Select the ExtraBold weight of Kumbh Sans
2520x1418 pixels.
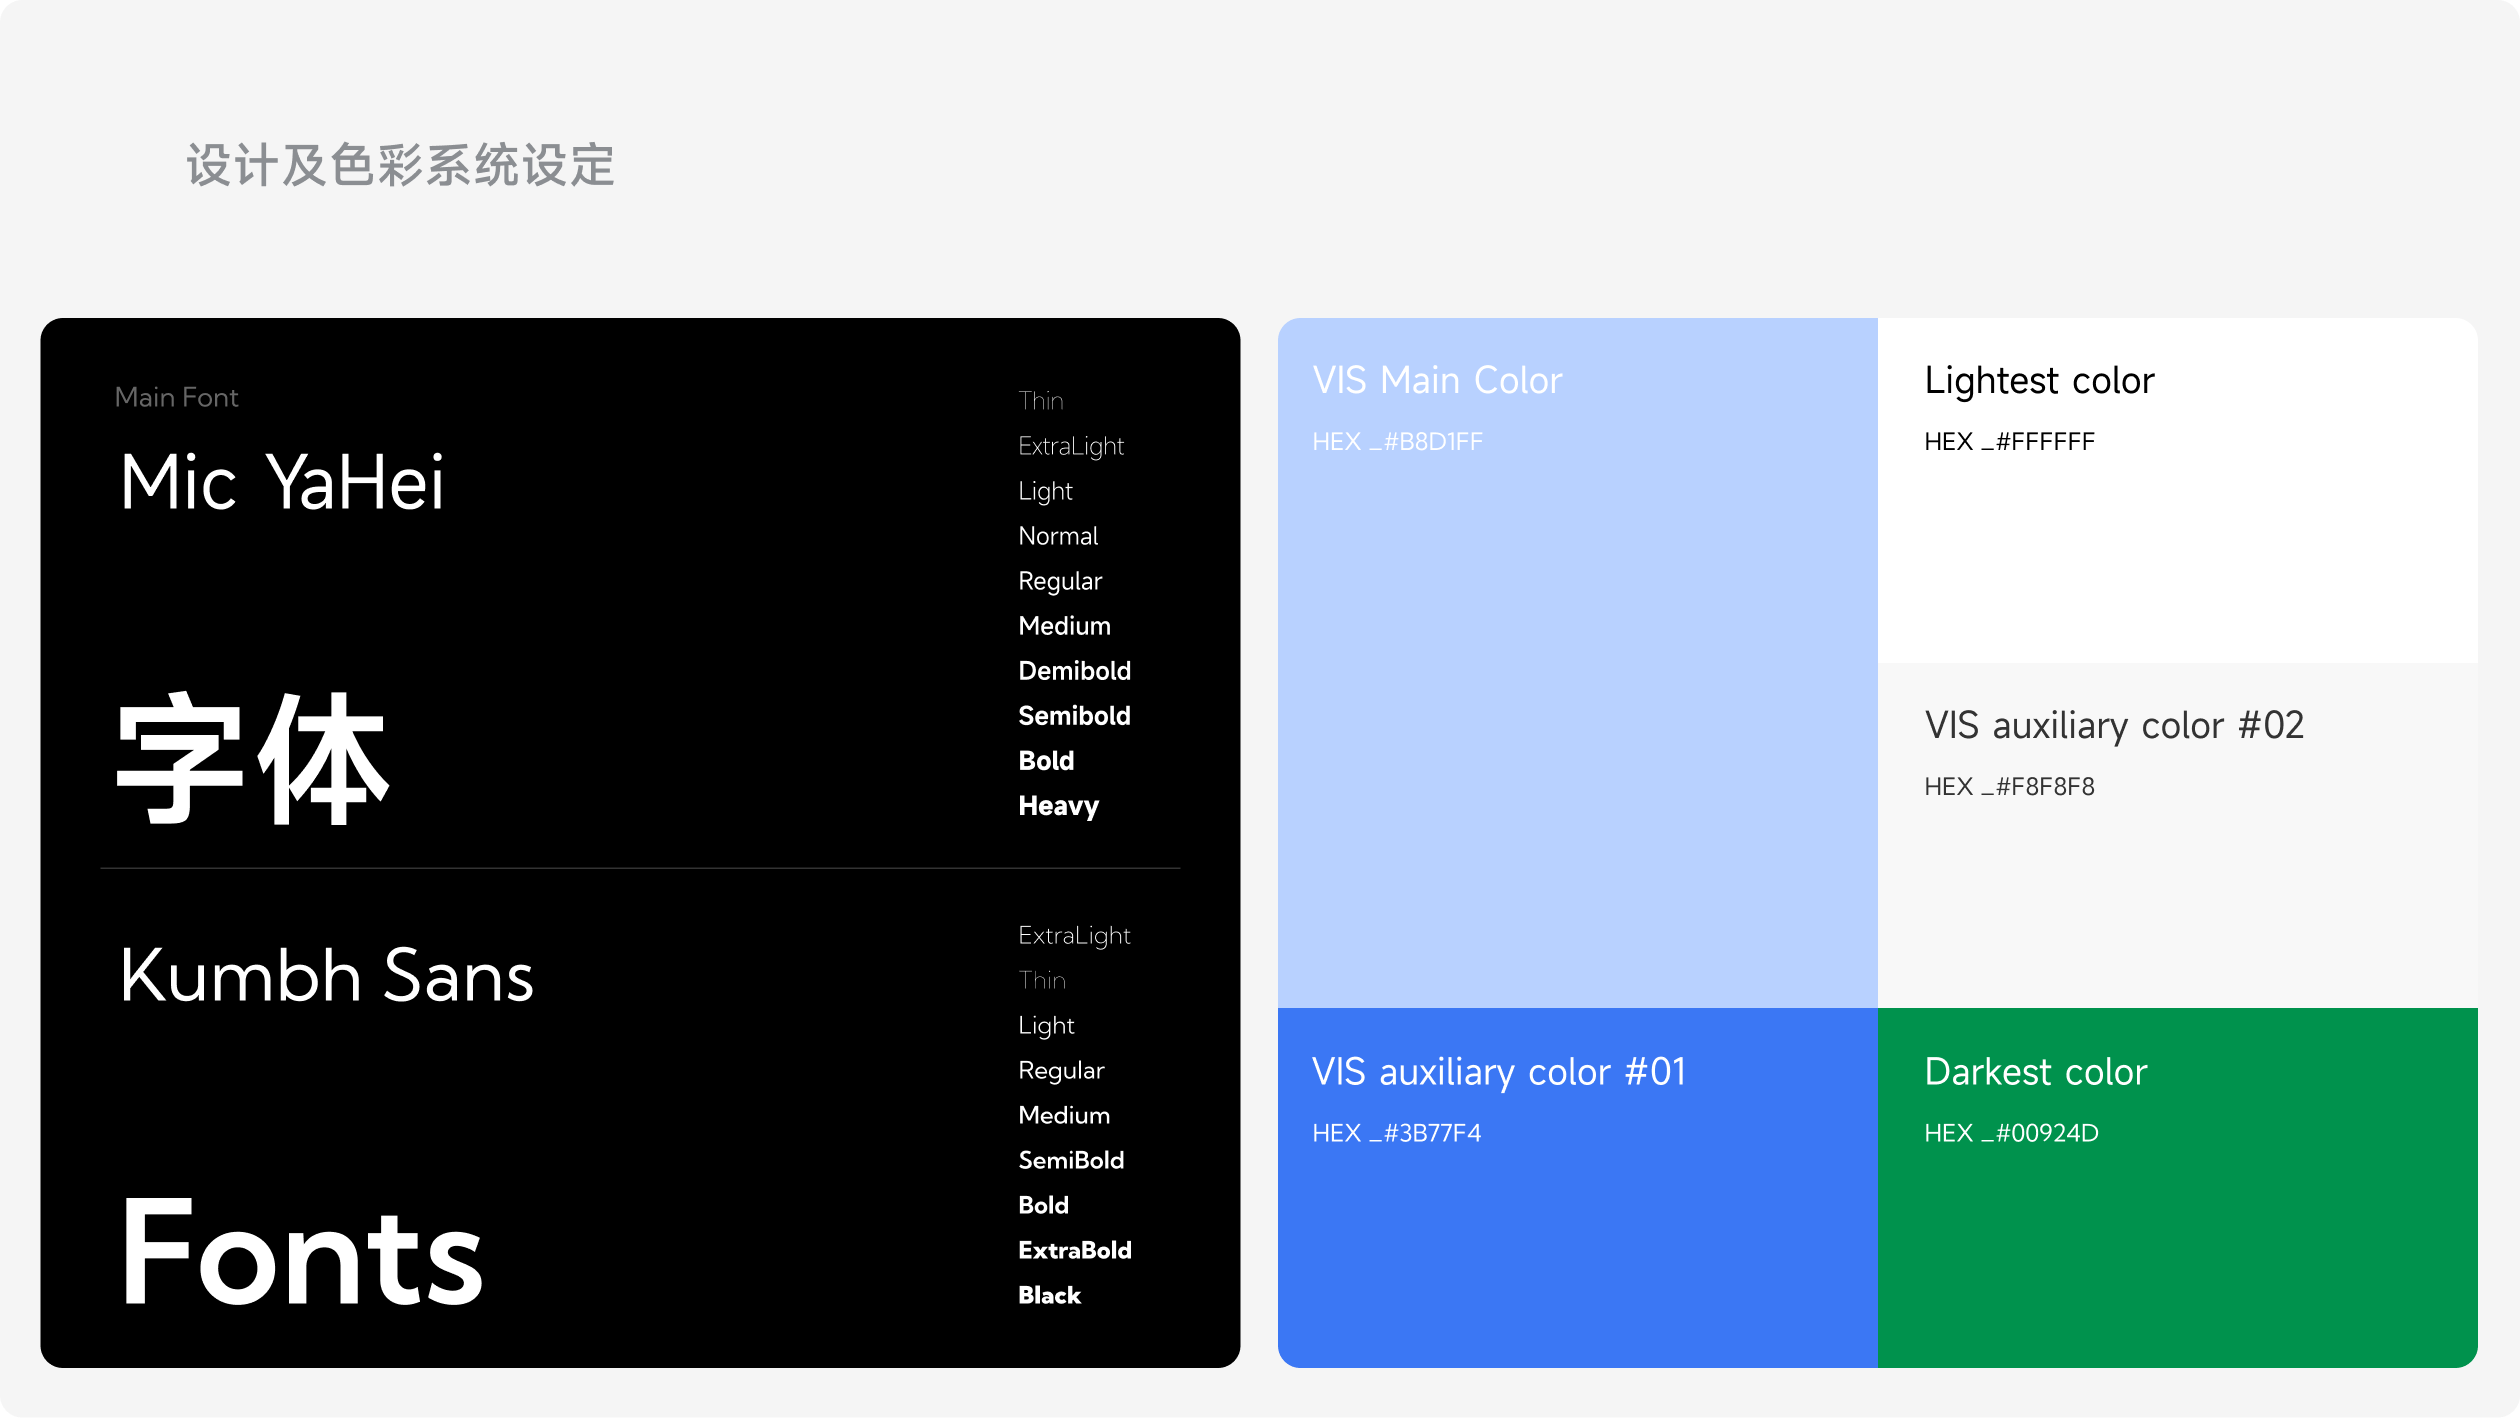click(x=1074, y=1250)
